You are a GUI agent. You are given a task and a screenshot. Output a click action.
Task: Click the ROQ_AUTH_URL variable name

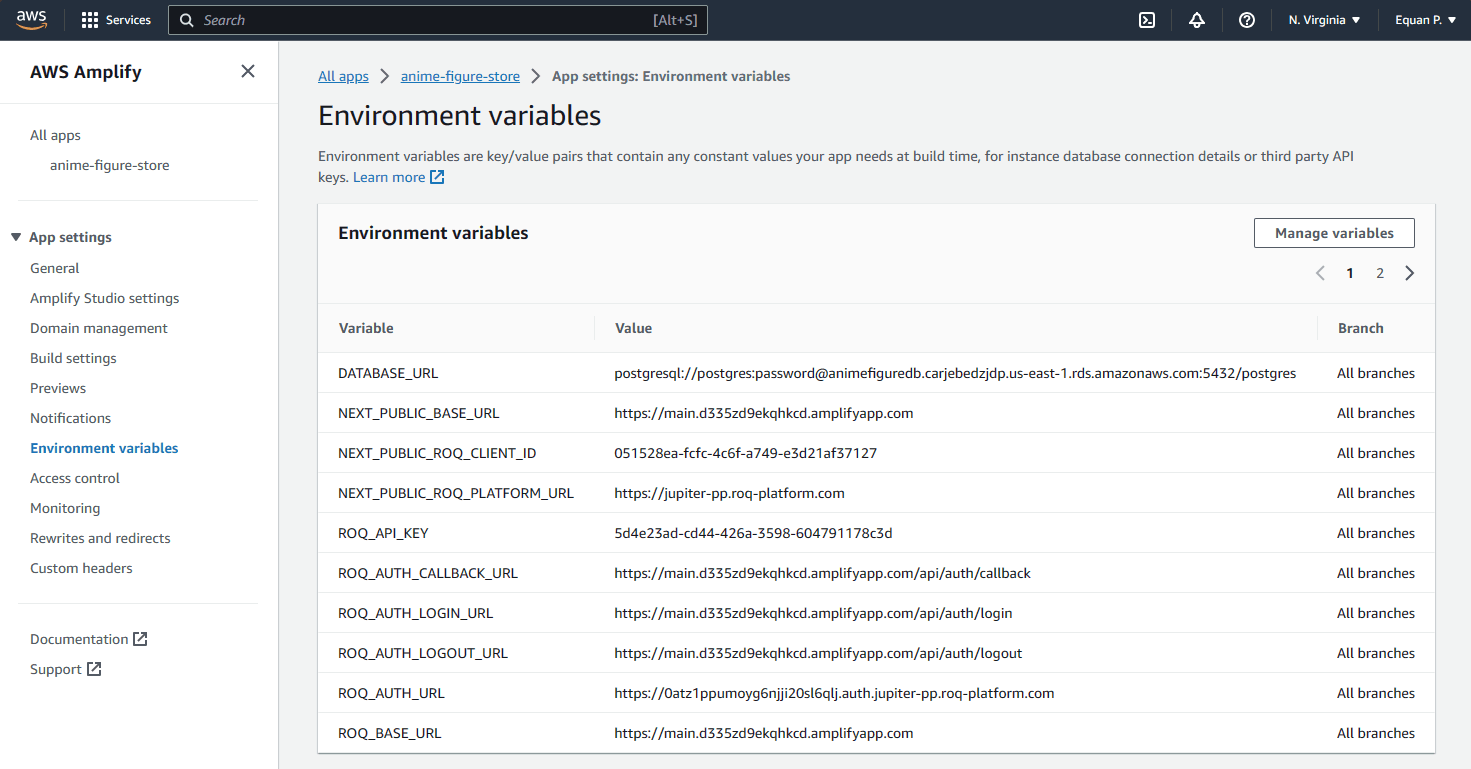pyautogui.click(x=391, y=693)
